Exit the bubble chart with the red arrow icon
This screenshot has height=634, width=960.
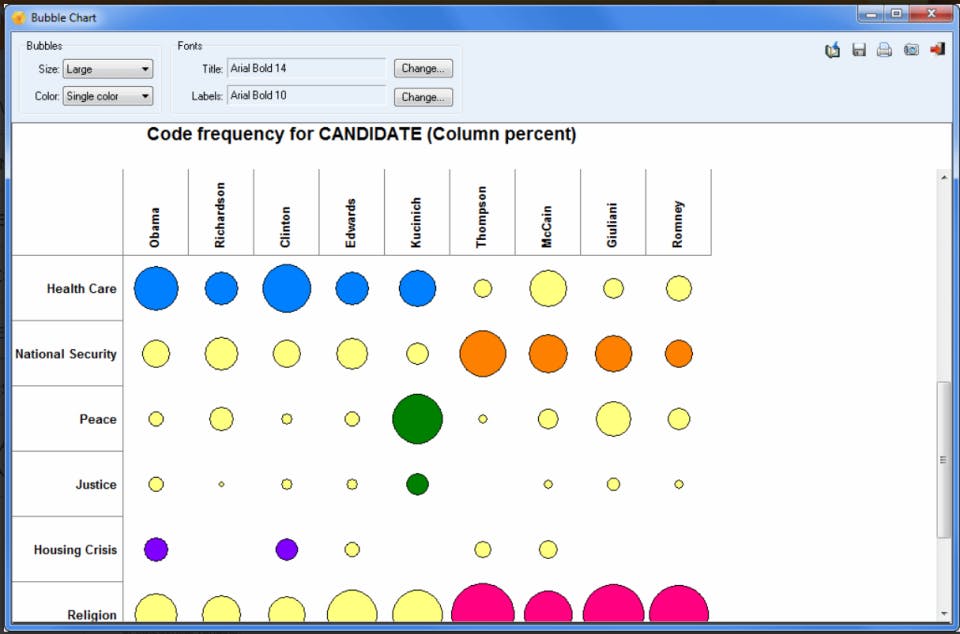pyautogui.click(x=937, y=49)
